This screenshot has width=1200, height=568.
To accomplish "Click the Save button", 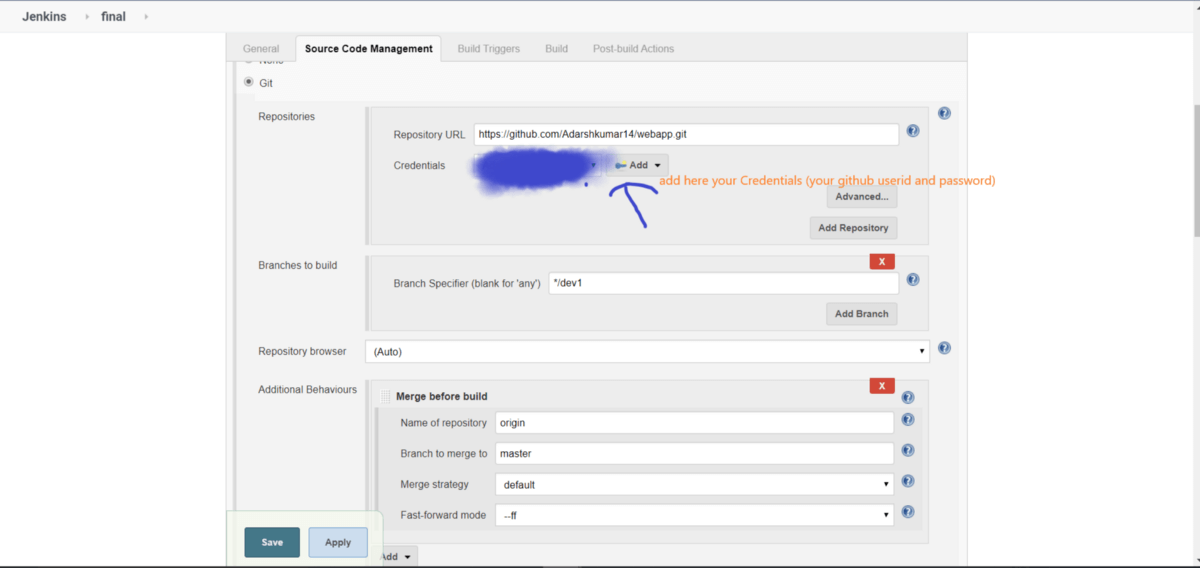I will [272, 542].
